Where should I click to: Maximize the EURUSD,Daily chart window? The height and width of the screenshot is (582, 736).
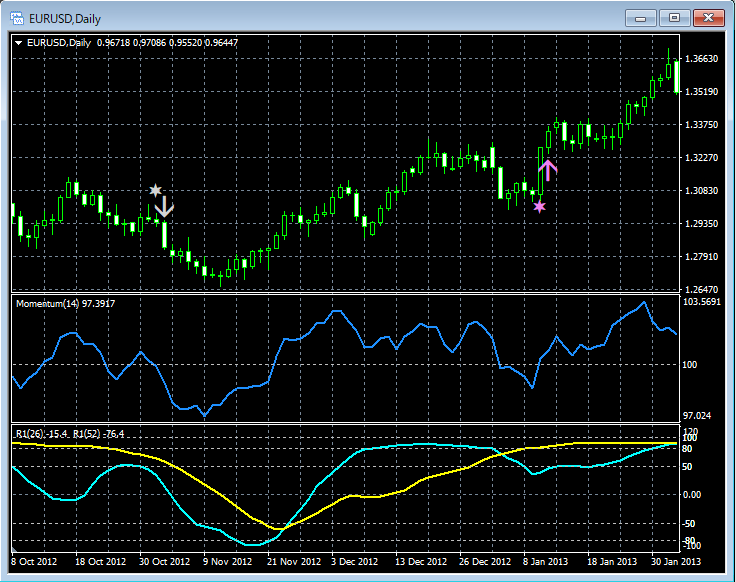[675, 18]
